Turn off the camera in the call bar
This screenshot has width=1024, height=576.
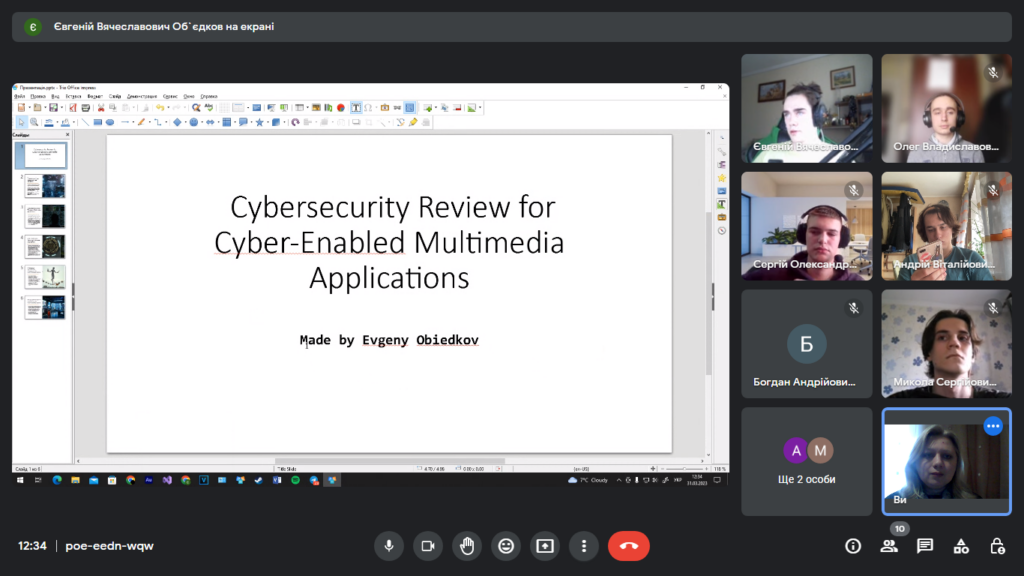point(428,546)
